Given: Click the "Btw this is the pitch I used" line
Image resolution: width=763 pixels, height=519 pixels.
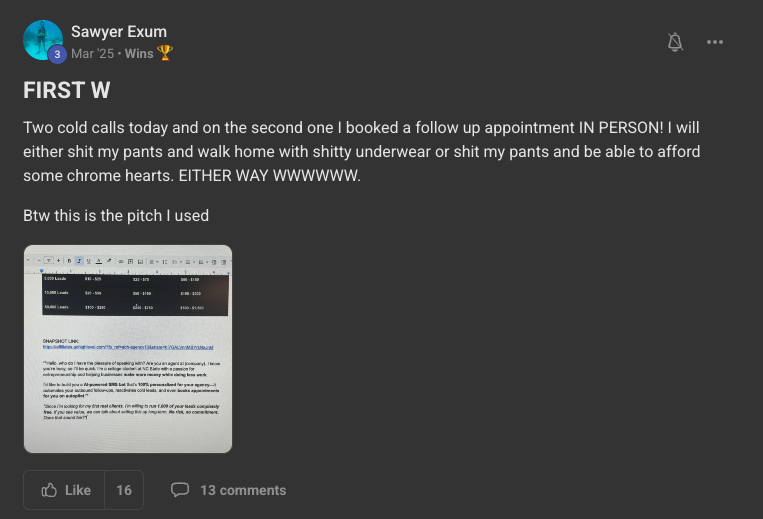Looking at the screenshot, I should coord(116,215).
